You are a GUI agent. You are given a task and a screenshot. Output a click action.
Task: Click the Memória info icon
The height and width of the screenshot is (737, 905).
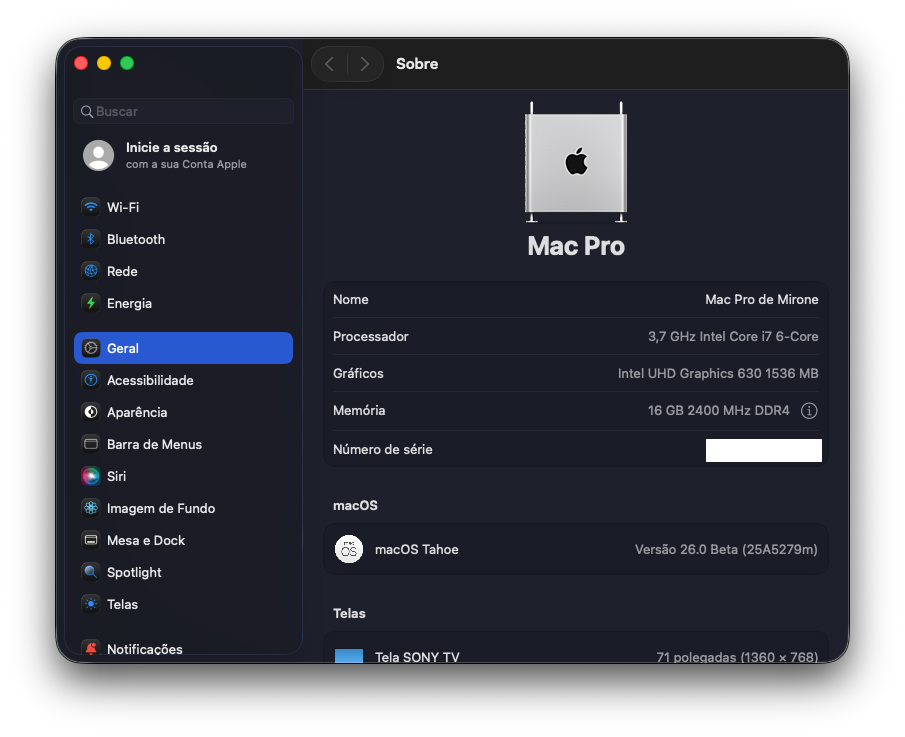(809, 410)
